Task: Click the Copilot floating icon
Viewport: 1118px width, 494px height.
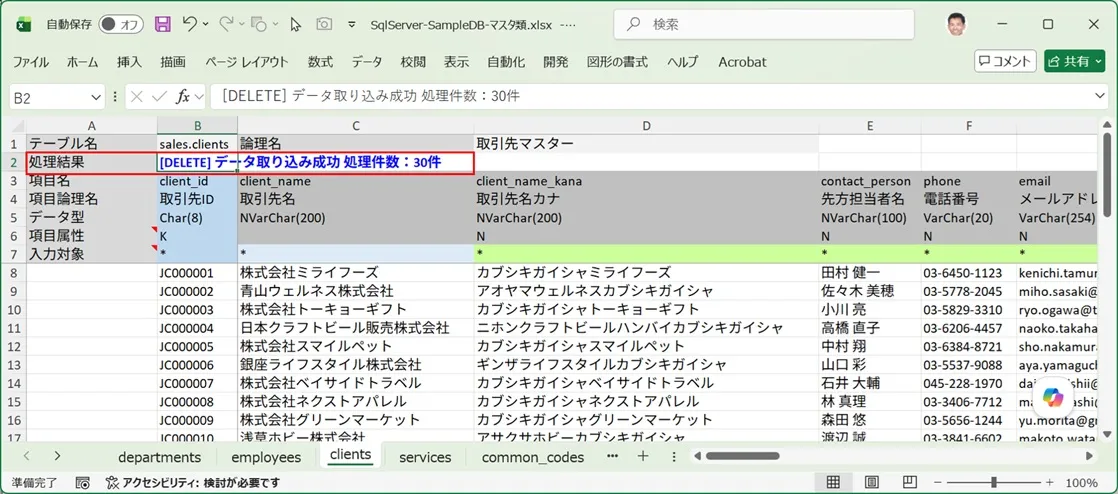Action: [1052, 397]
